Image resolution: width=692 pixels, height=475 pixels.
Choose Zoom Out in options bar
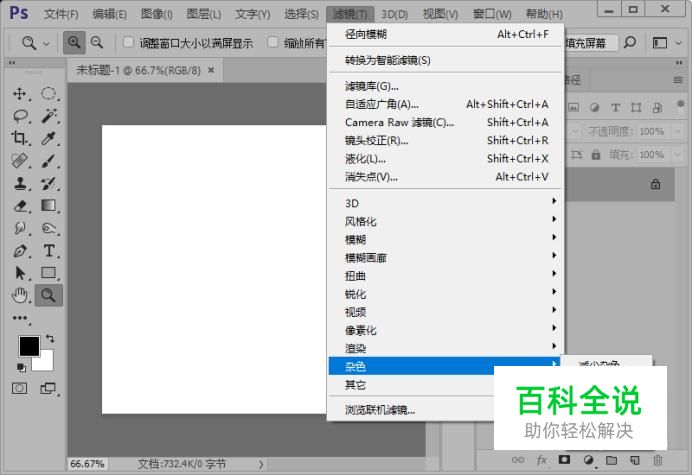[97, 43]
